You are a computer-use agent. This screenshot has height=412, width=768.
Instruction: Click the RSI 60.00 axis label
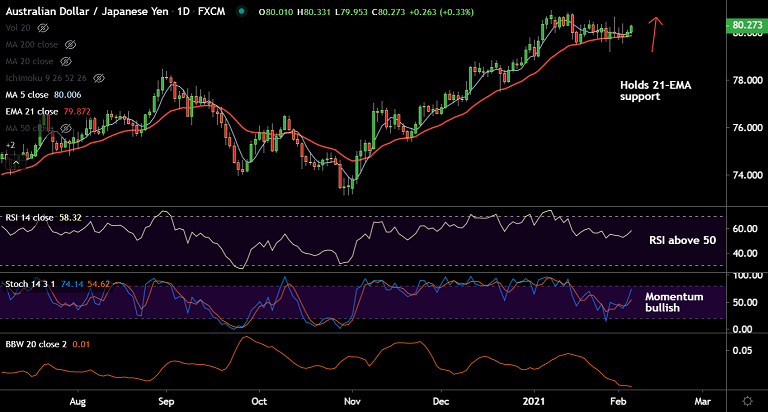click(745, 229)
